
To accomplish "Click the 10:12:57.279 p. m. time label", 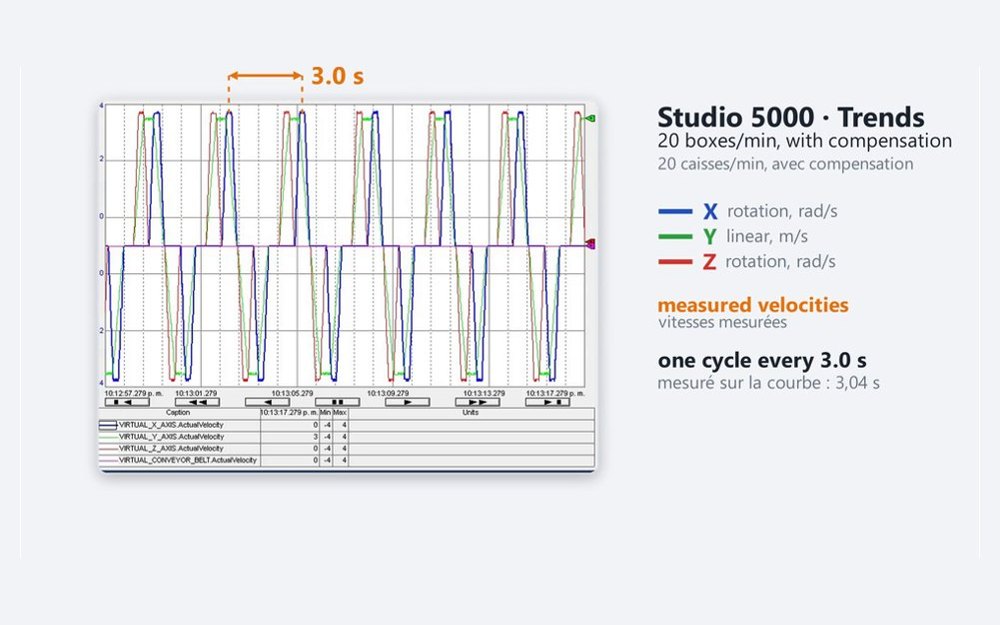I will [133, 393].
